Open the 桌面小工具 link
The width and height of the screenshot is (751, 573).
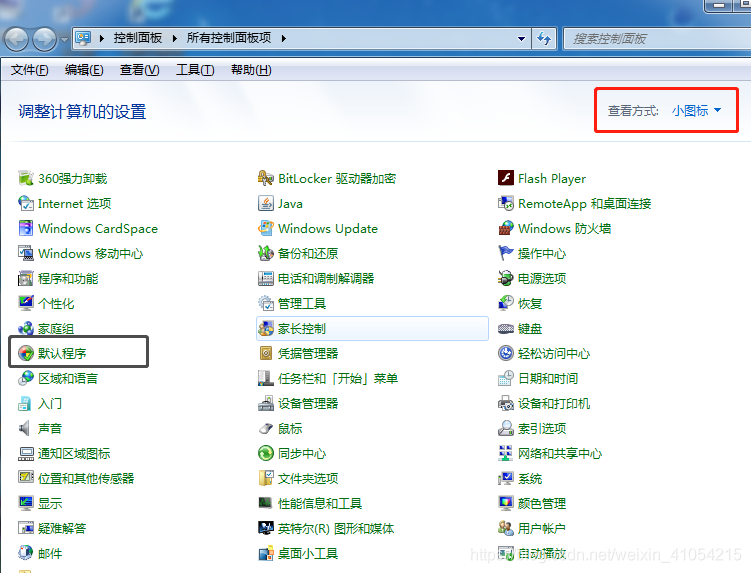click(x=308, y=553)
